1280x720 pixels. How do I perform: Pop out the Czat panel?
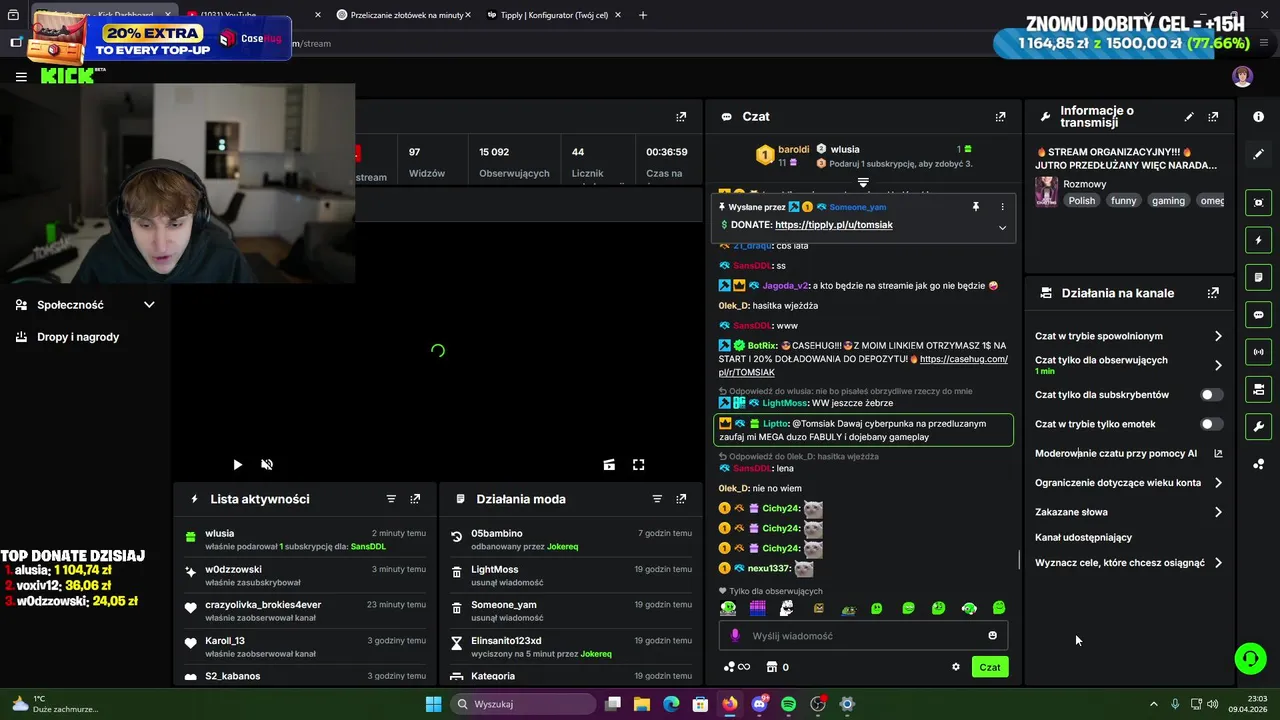click(1000, 117)
